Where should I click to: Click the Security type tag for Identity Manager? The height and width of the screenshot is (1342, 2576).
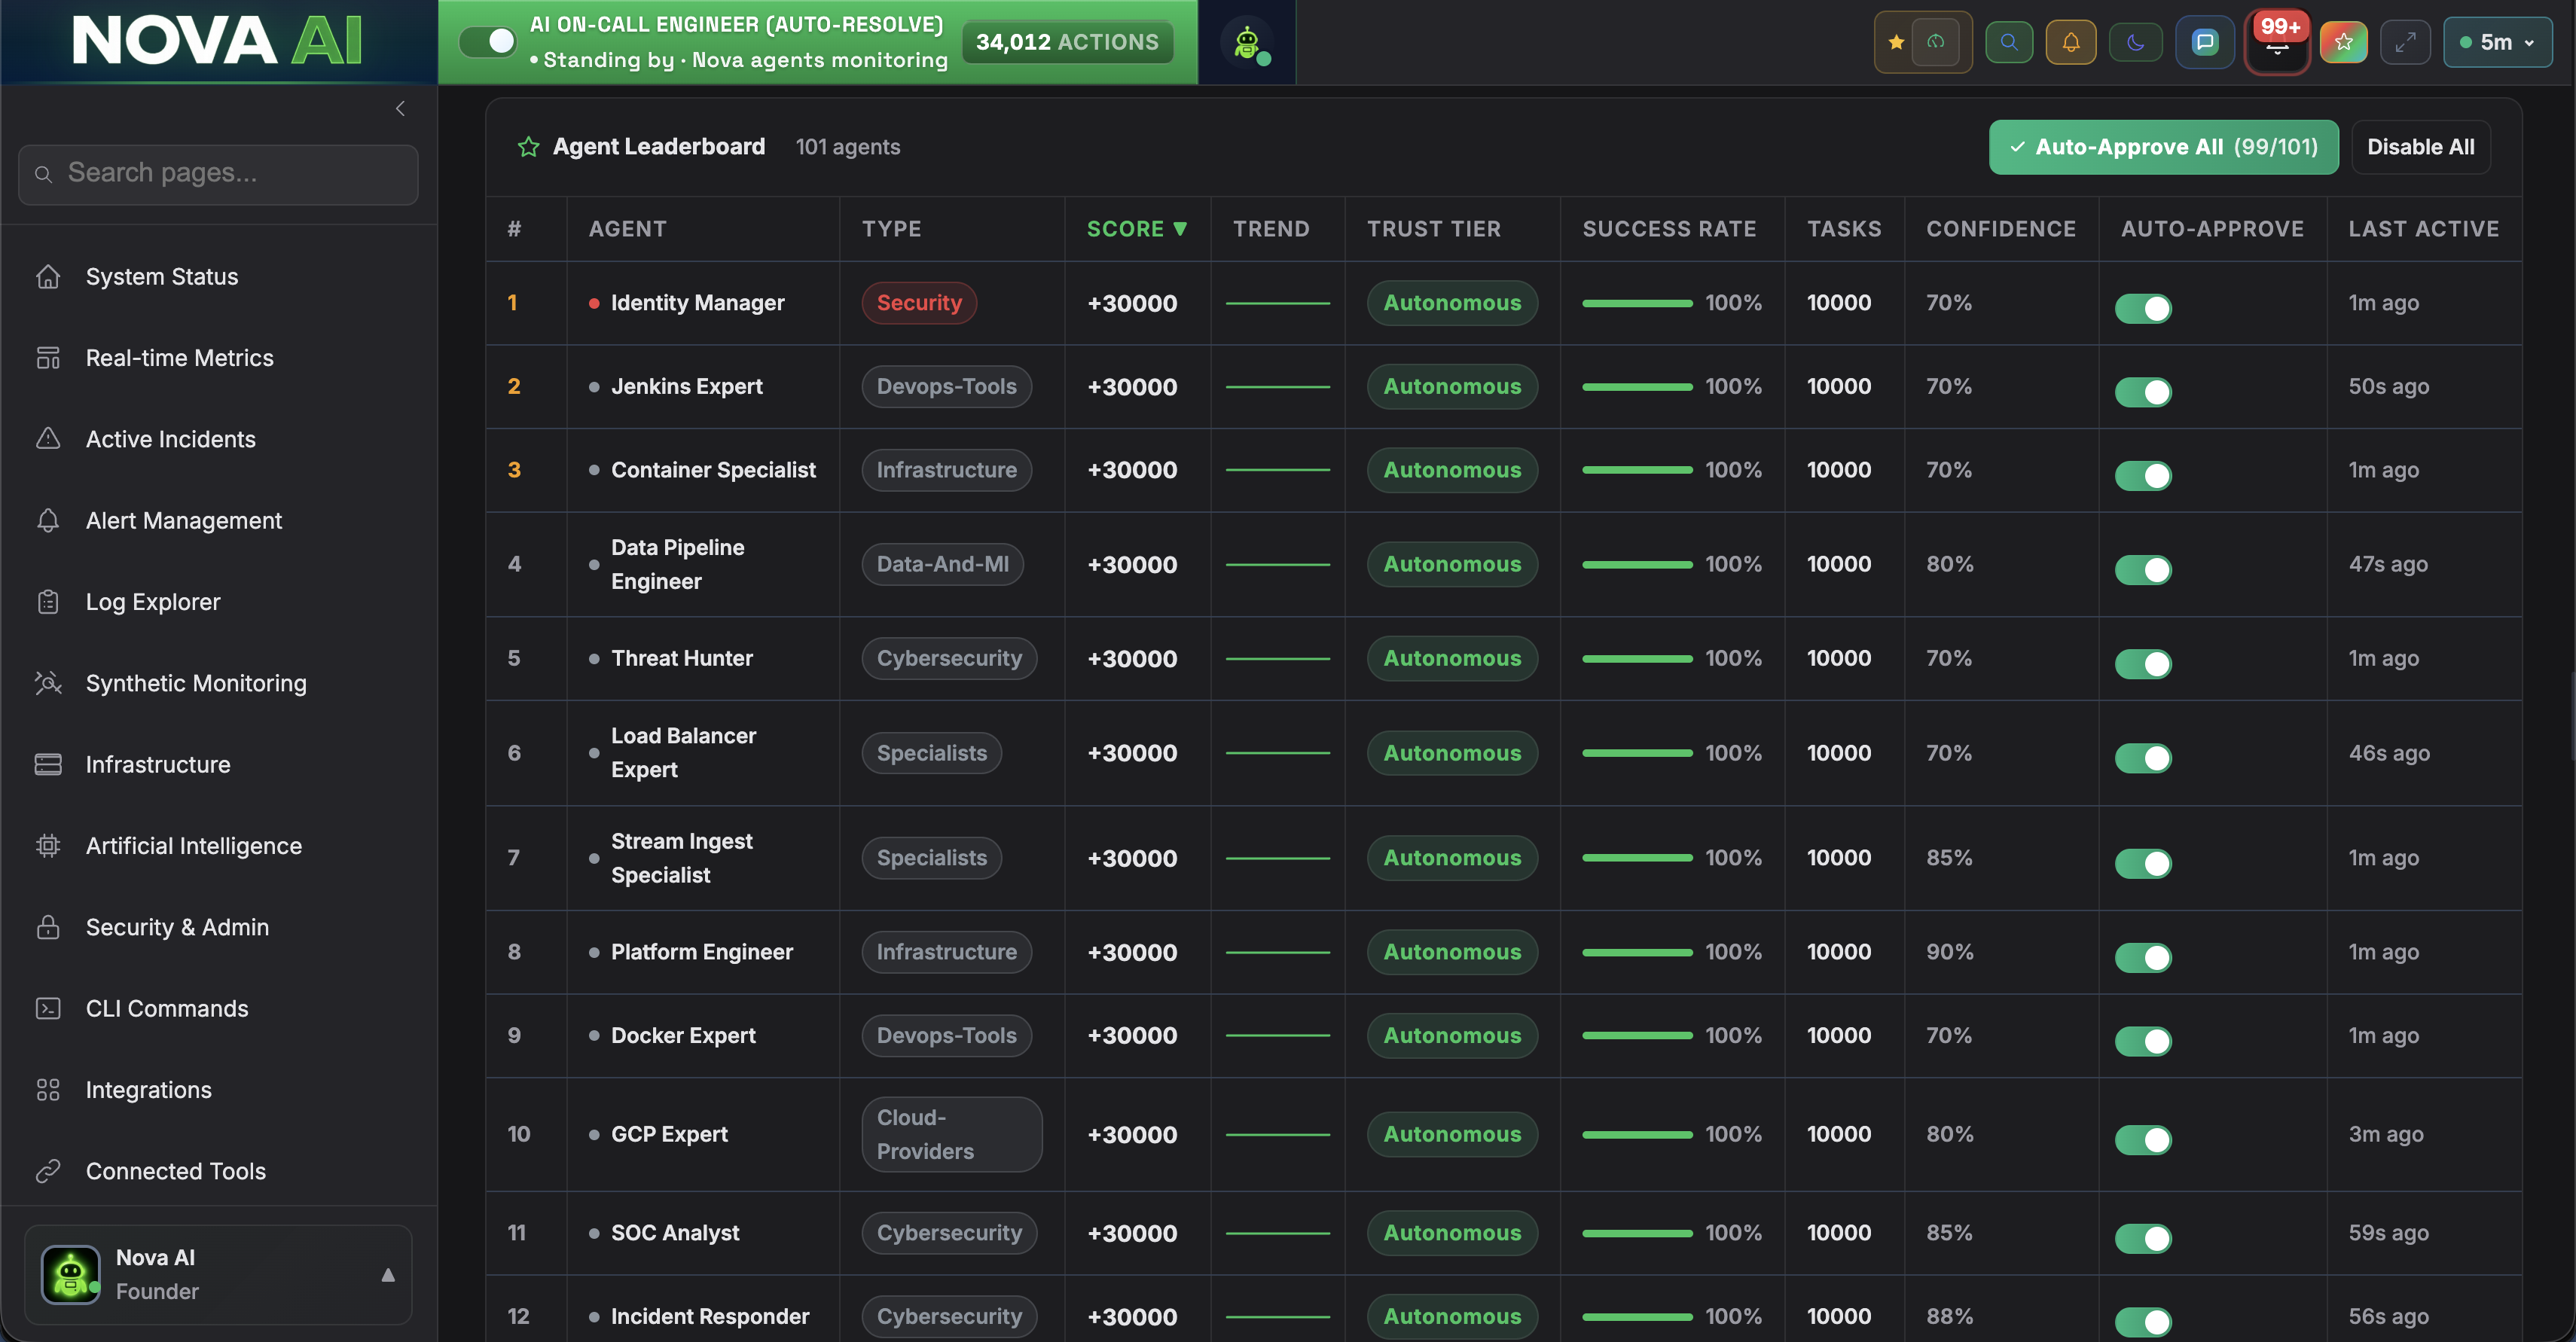(919, 302)
